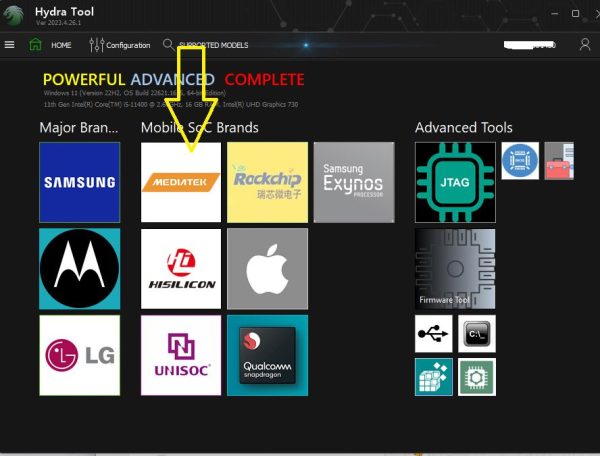
Task: Open the teal grid blocks tool
Action: click(434, 377)
